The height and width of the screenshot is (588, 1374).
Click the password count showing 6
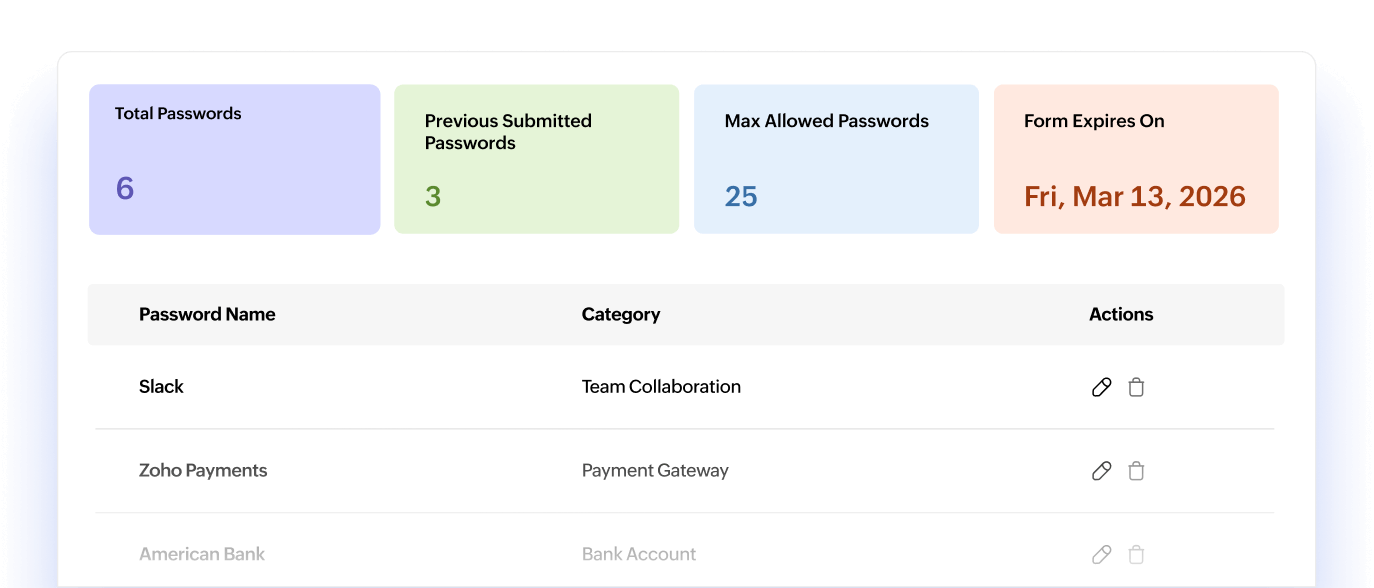[x=124, y=188]
